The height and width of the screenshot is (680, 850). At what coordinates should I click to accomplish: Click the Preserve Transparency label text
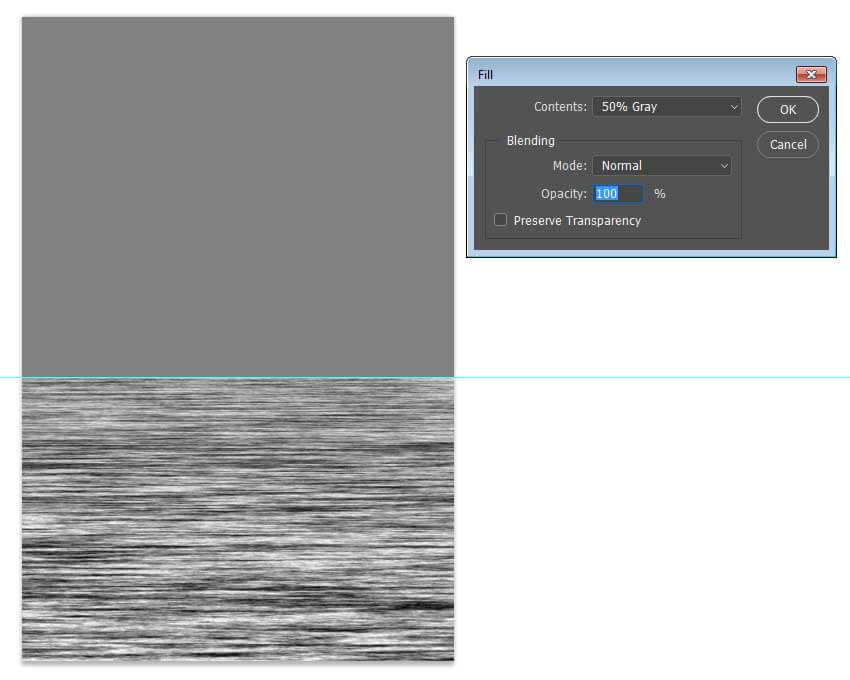pyautogui.click(x=577, y=221)
